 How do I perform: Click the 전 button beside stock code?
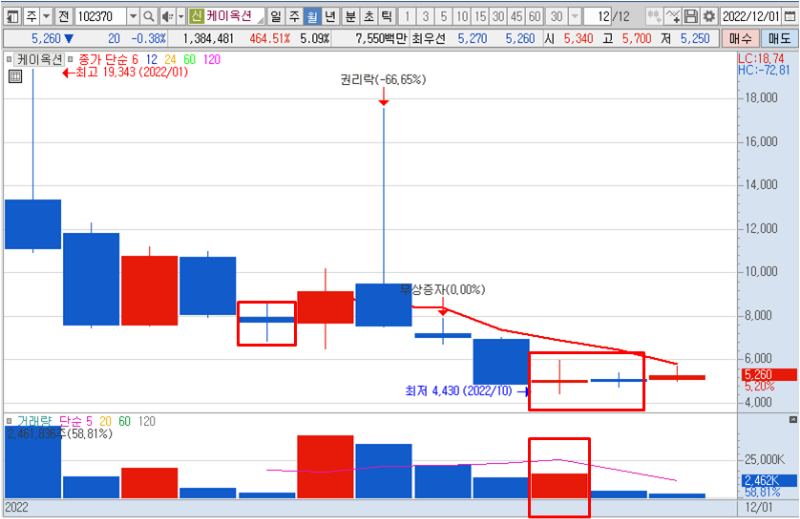click(x=64, y=17)
